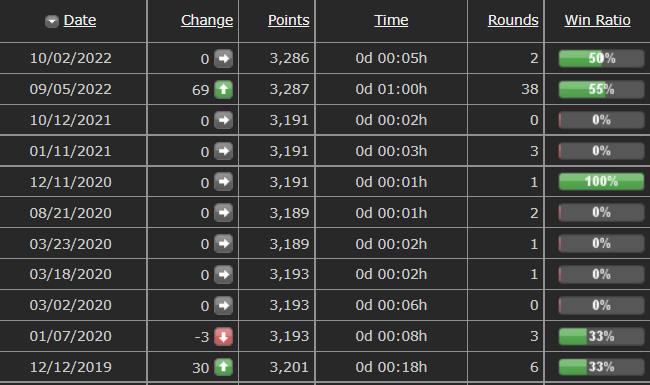The image size is (650, 385).
Task: Sort by the Rounds column header
Action: click(x=513, y=20)
